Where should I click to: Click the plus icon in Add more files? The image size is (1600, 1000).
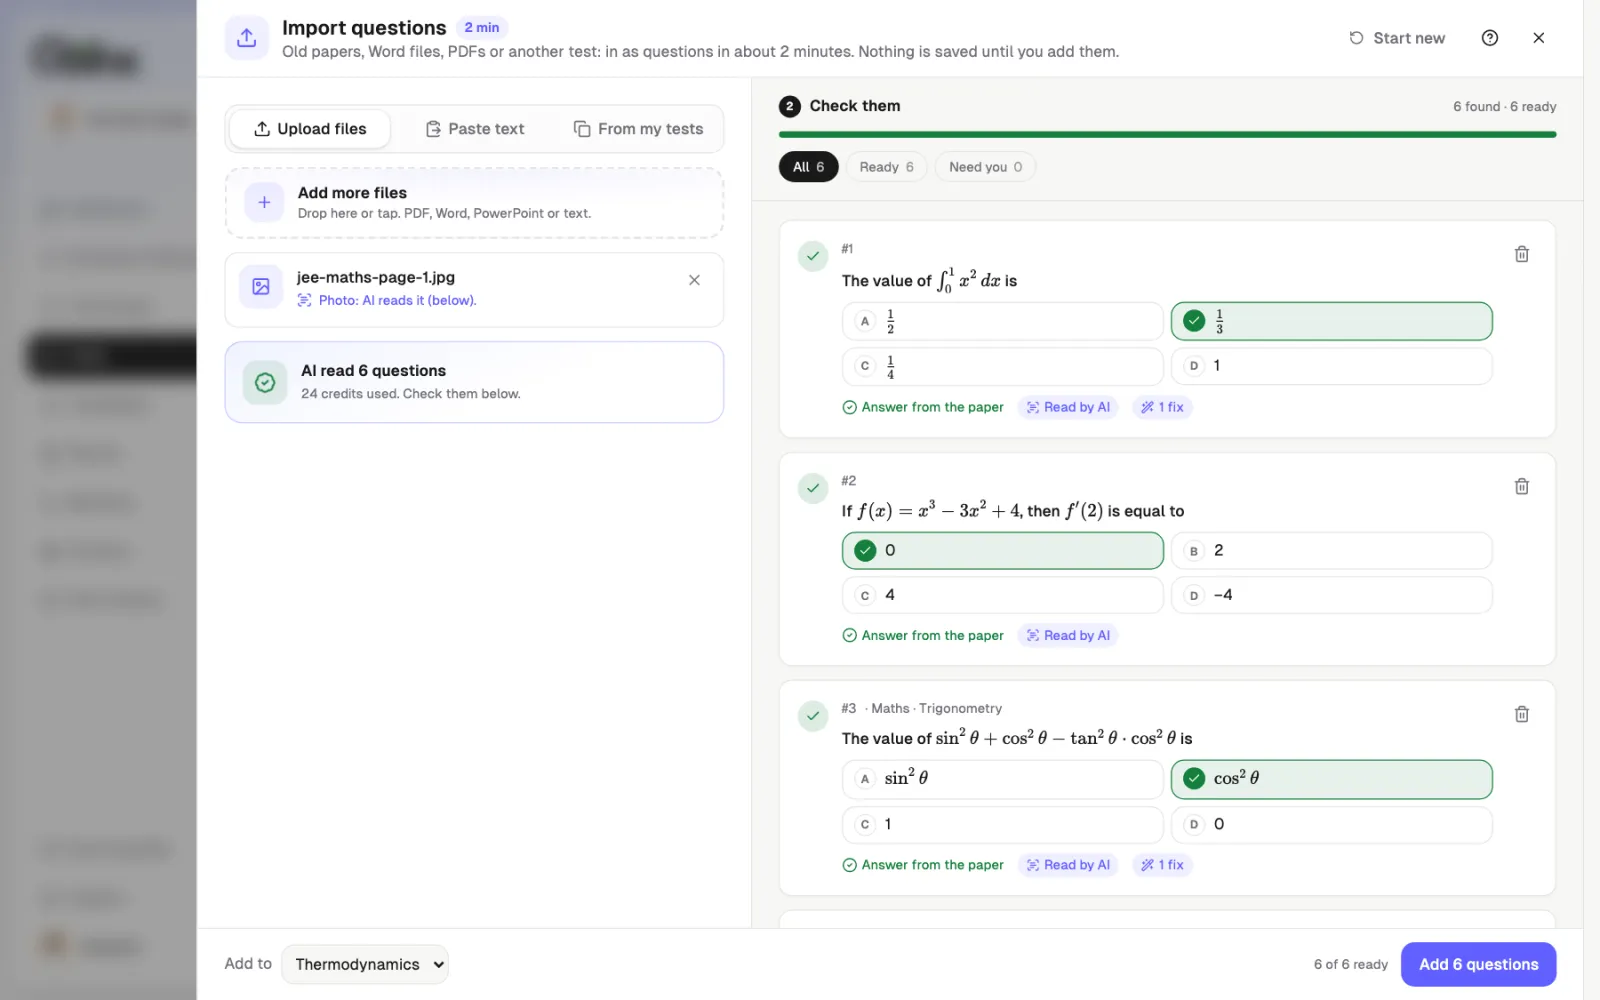click(x=264, y=202)
